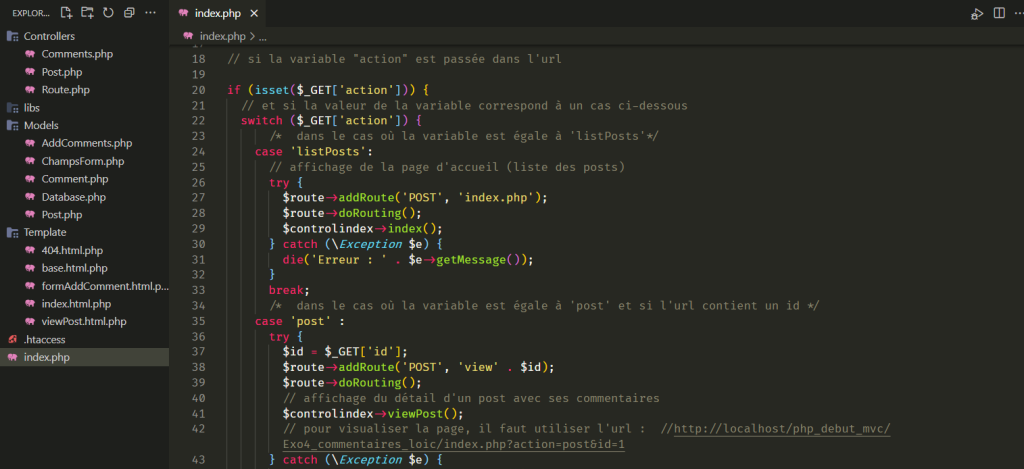Open Route.php in the Controllers folder
Screen dimensions: 1024x469
(65, 90)
